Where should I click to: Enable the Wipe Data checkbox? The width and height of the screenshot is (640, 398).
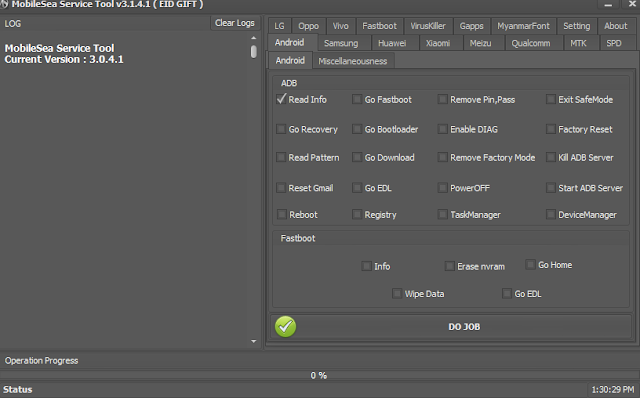pyautogui.click(x=397, y=293)
